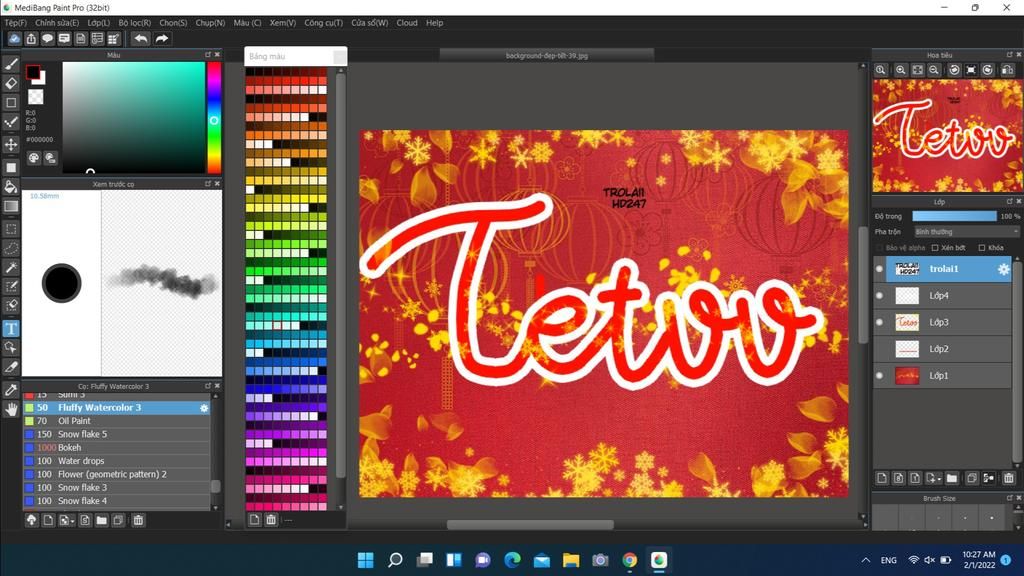Select the Gradient tool

11,207
